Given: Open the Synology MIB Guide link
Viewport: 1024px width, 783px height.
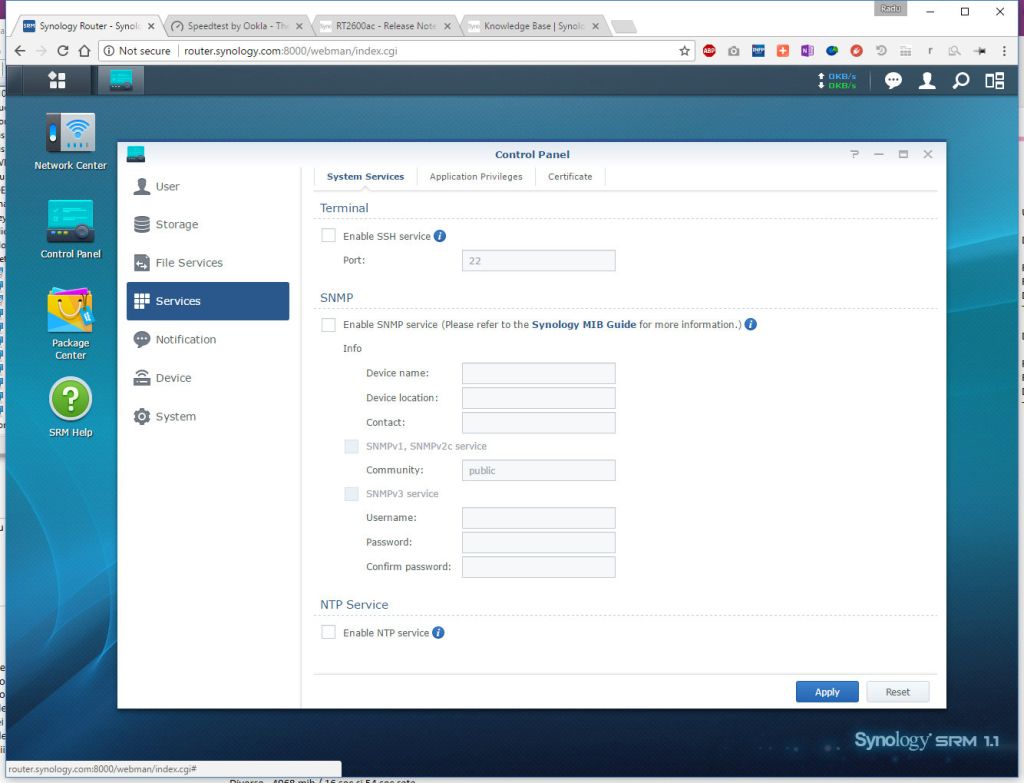Looking at the screenshot, I should 583,325.
